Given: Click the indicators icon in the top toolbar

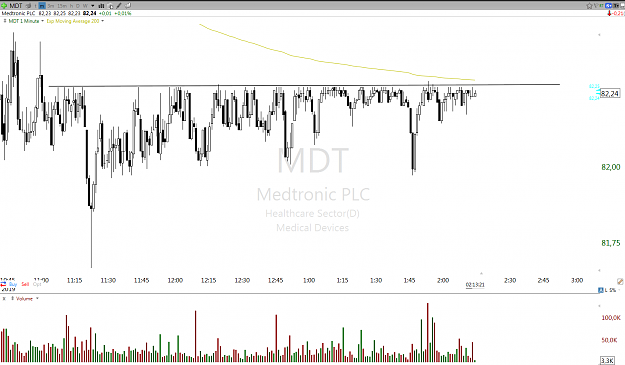Looking at the screenshot, I should pos(110,6).
